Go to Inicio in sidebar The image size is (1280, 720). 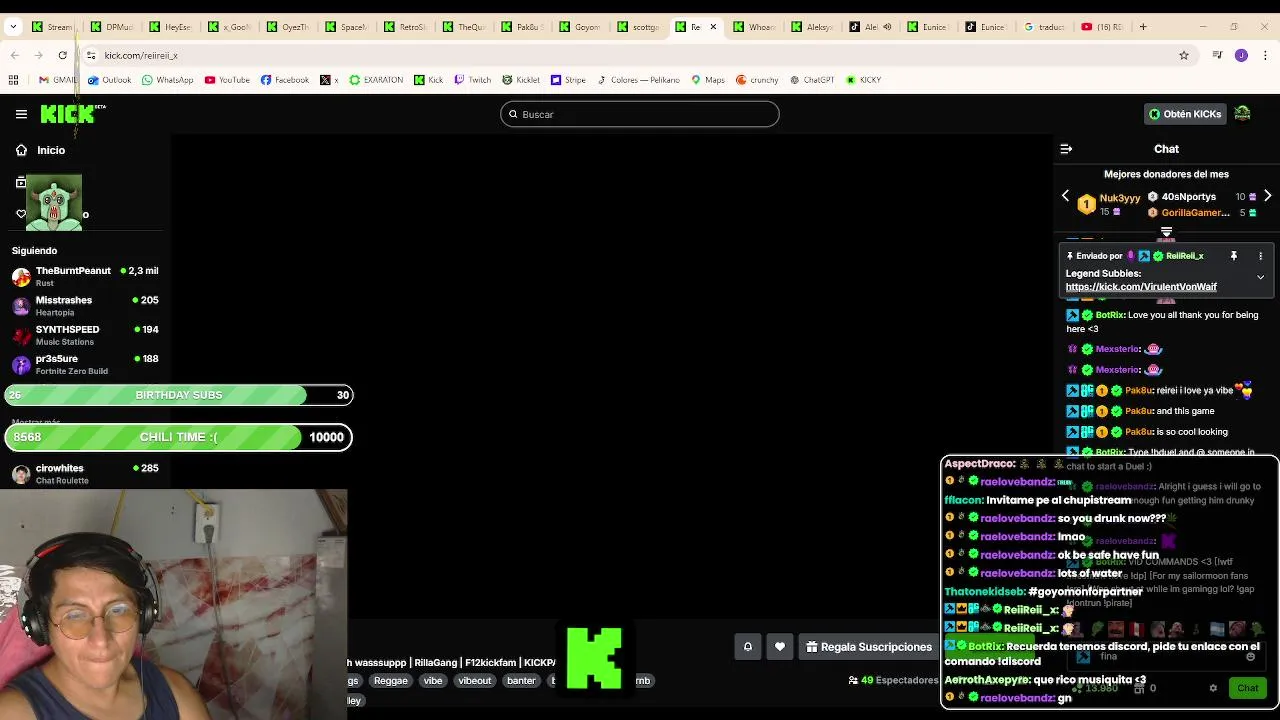coord(40,150)
